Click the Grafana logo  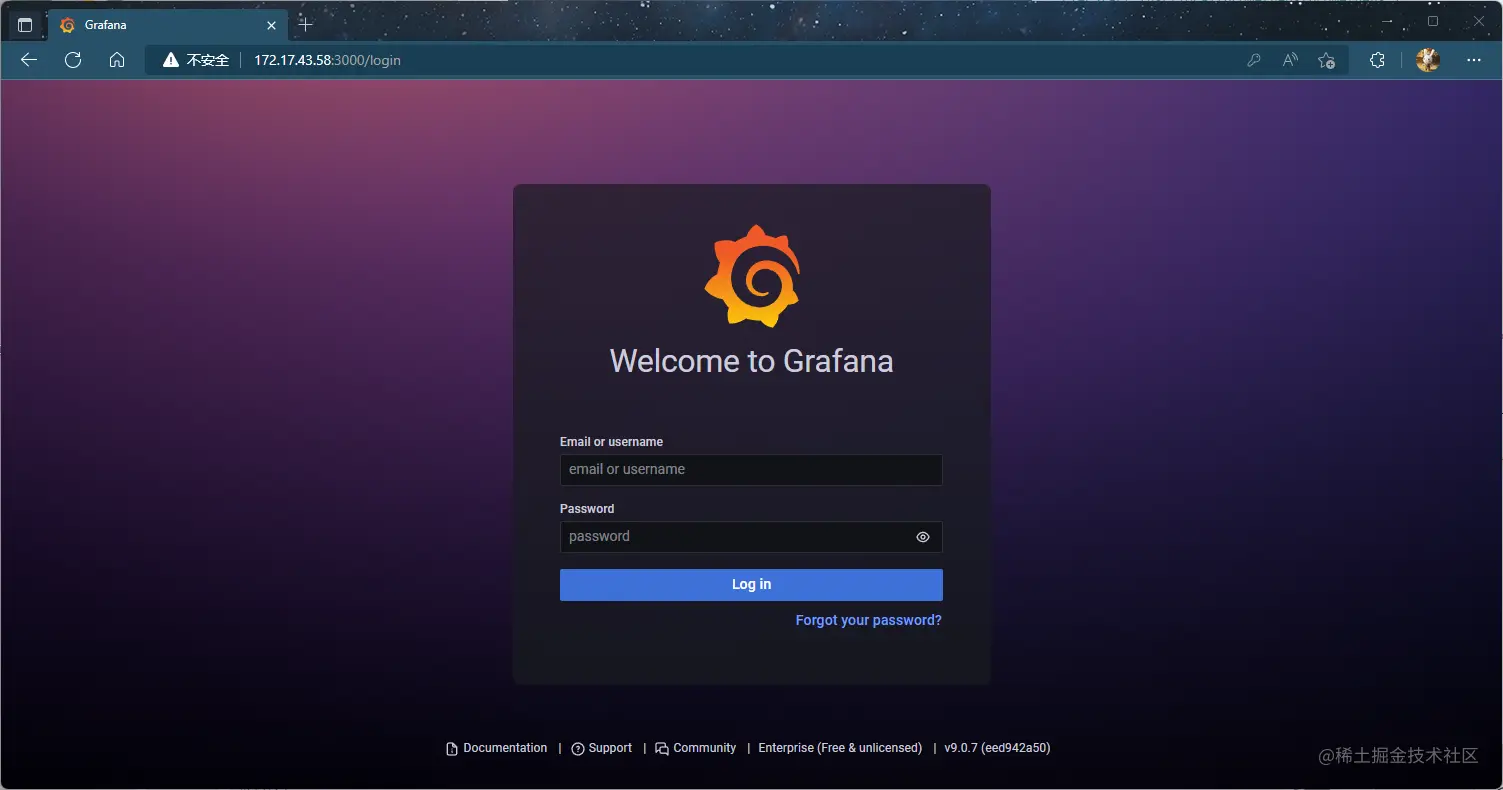click(x=752, y=276)
